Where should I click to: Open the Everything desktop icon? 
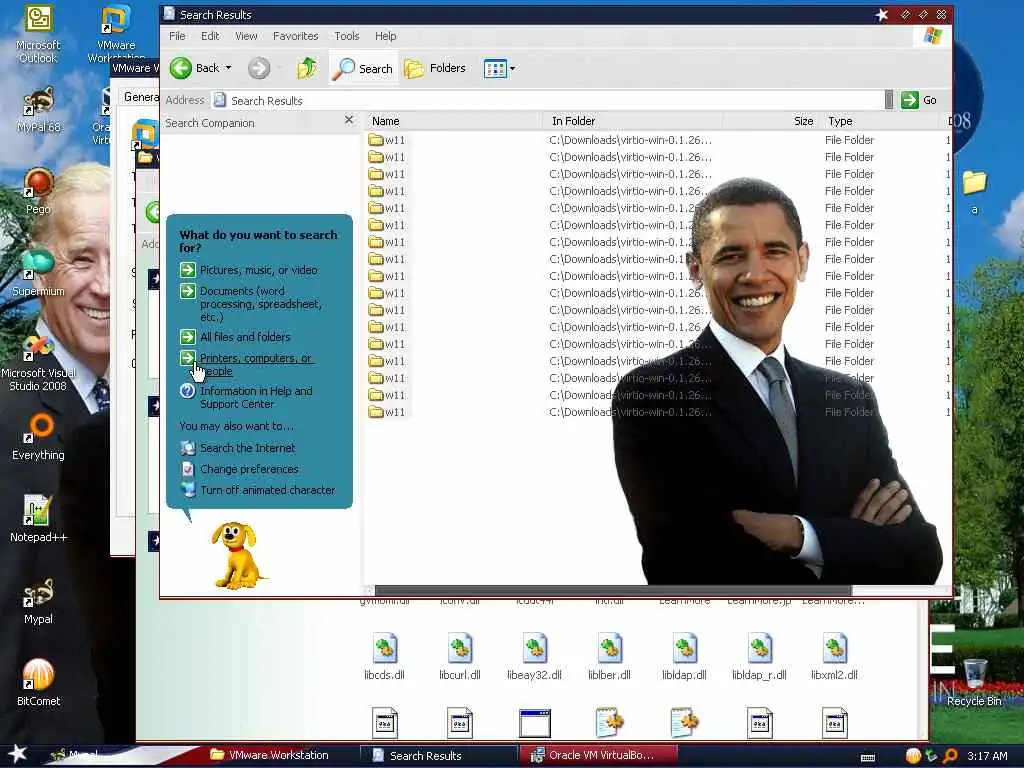[38, 438]
